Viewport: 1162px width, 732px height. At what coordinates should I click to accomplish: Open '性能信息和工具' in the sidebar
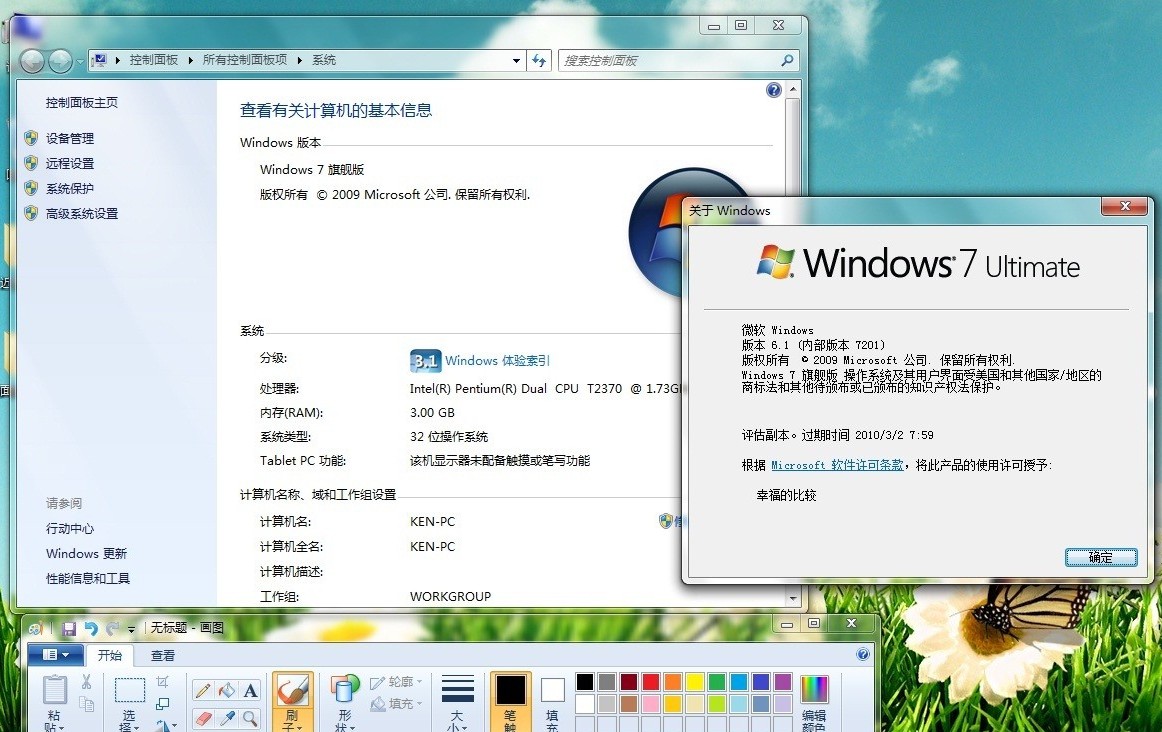click(87, 579)
